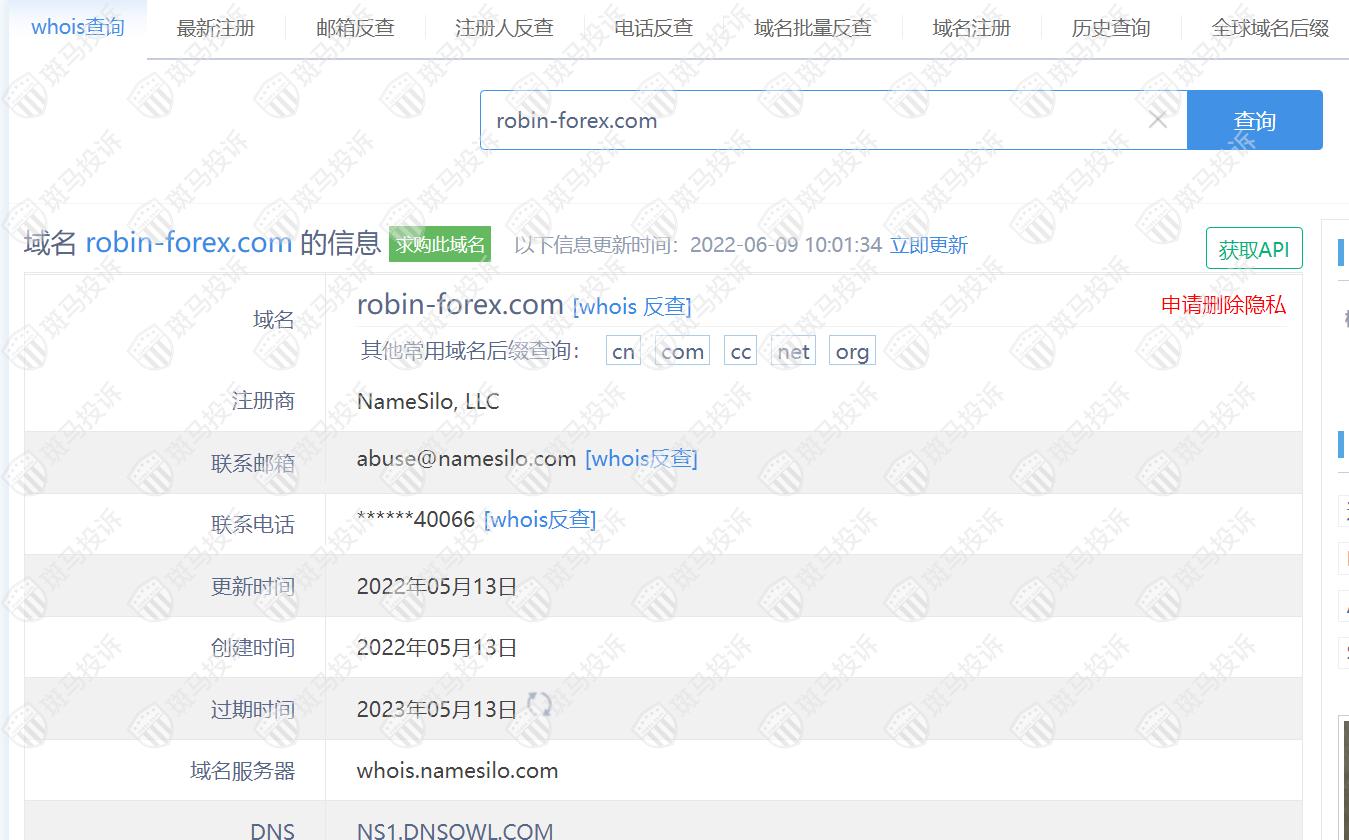Clear the domain search field with X icon
This screenshot has height=840, width=1349.
tap(1157, 120)
